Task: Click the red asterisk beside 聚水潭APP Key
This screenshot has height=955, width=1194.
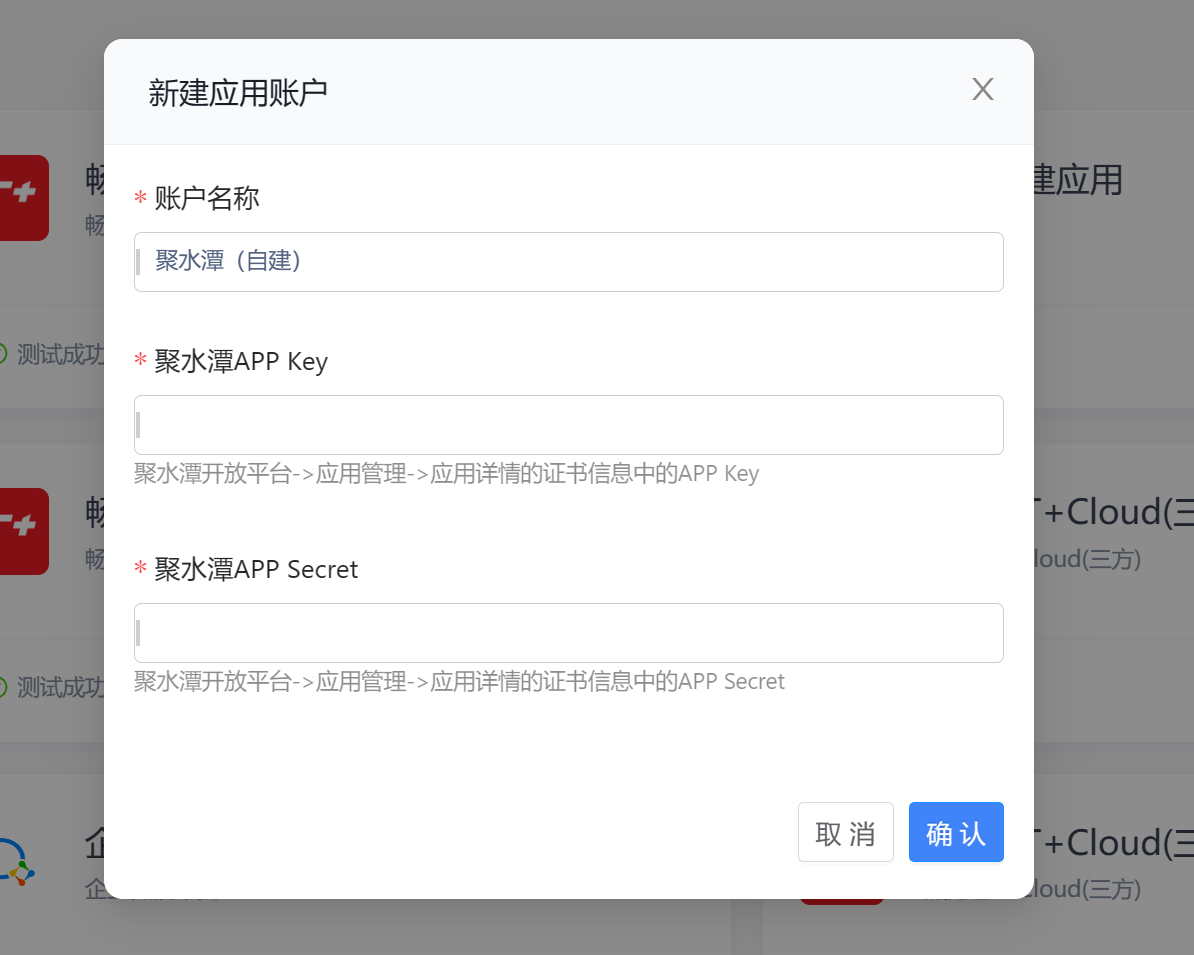Action: click(x=140, y=360)
